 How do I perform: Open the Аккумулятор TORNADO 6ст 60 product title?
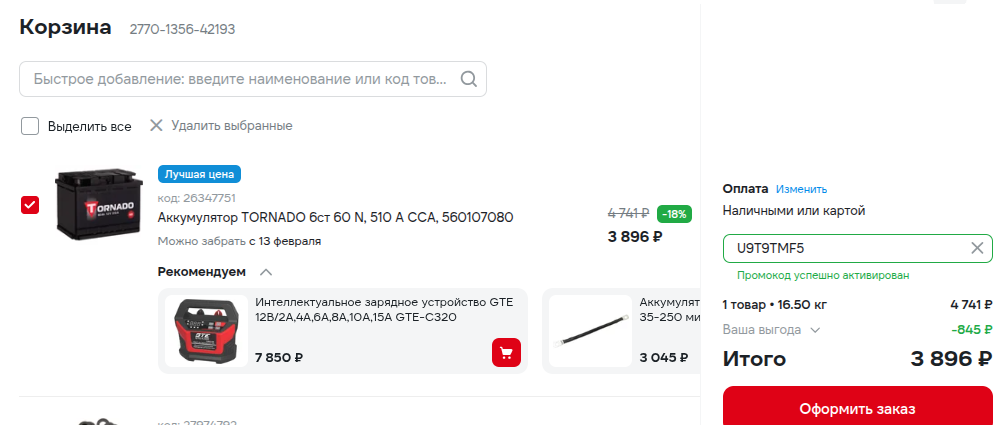pyautogui.click(x=335, y=217)
